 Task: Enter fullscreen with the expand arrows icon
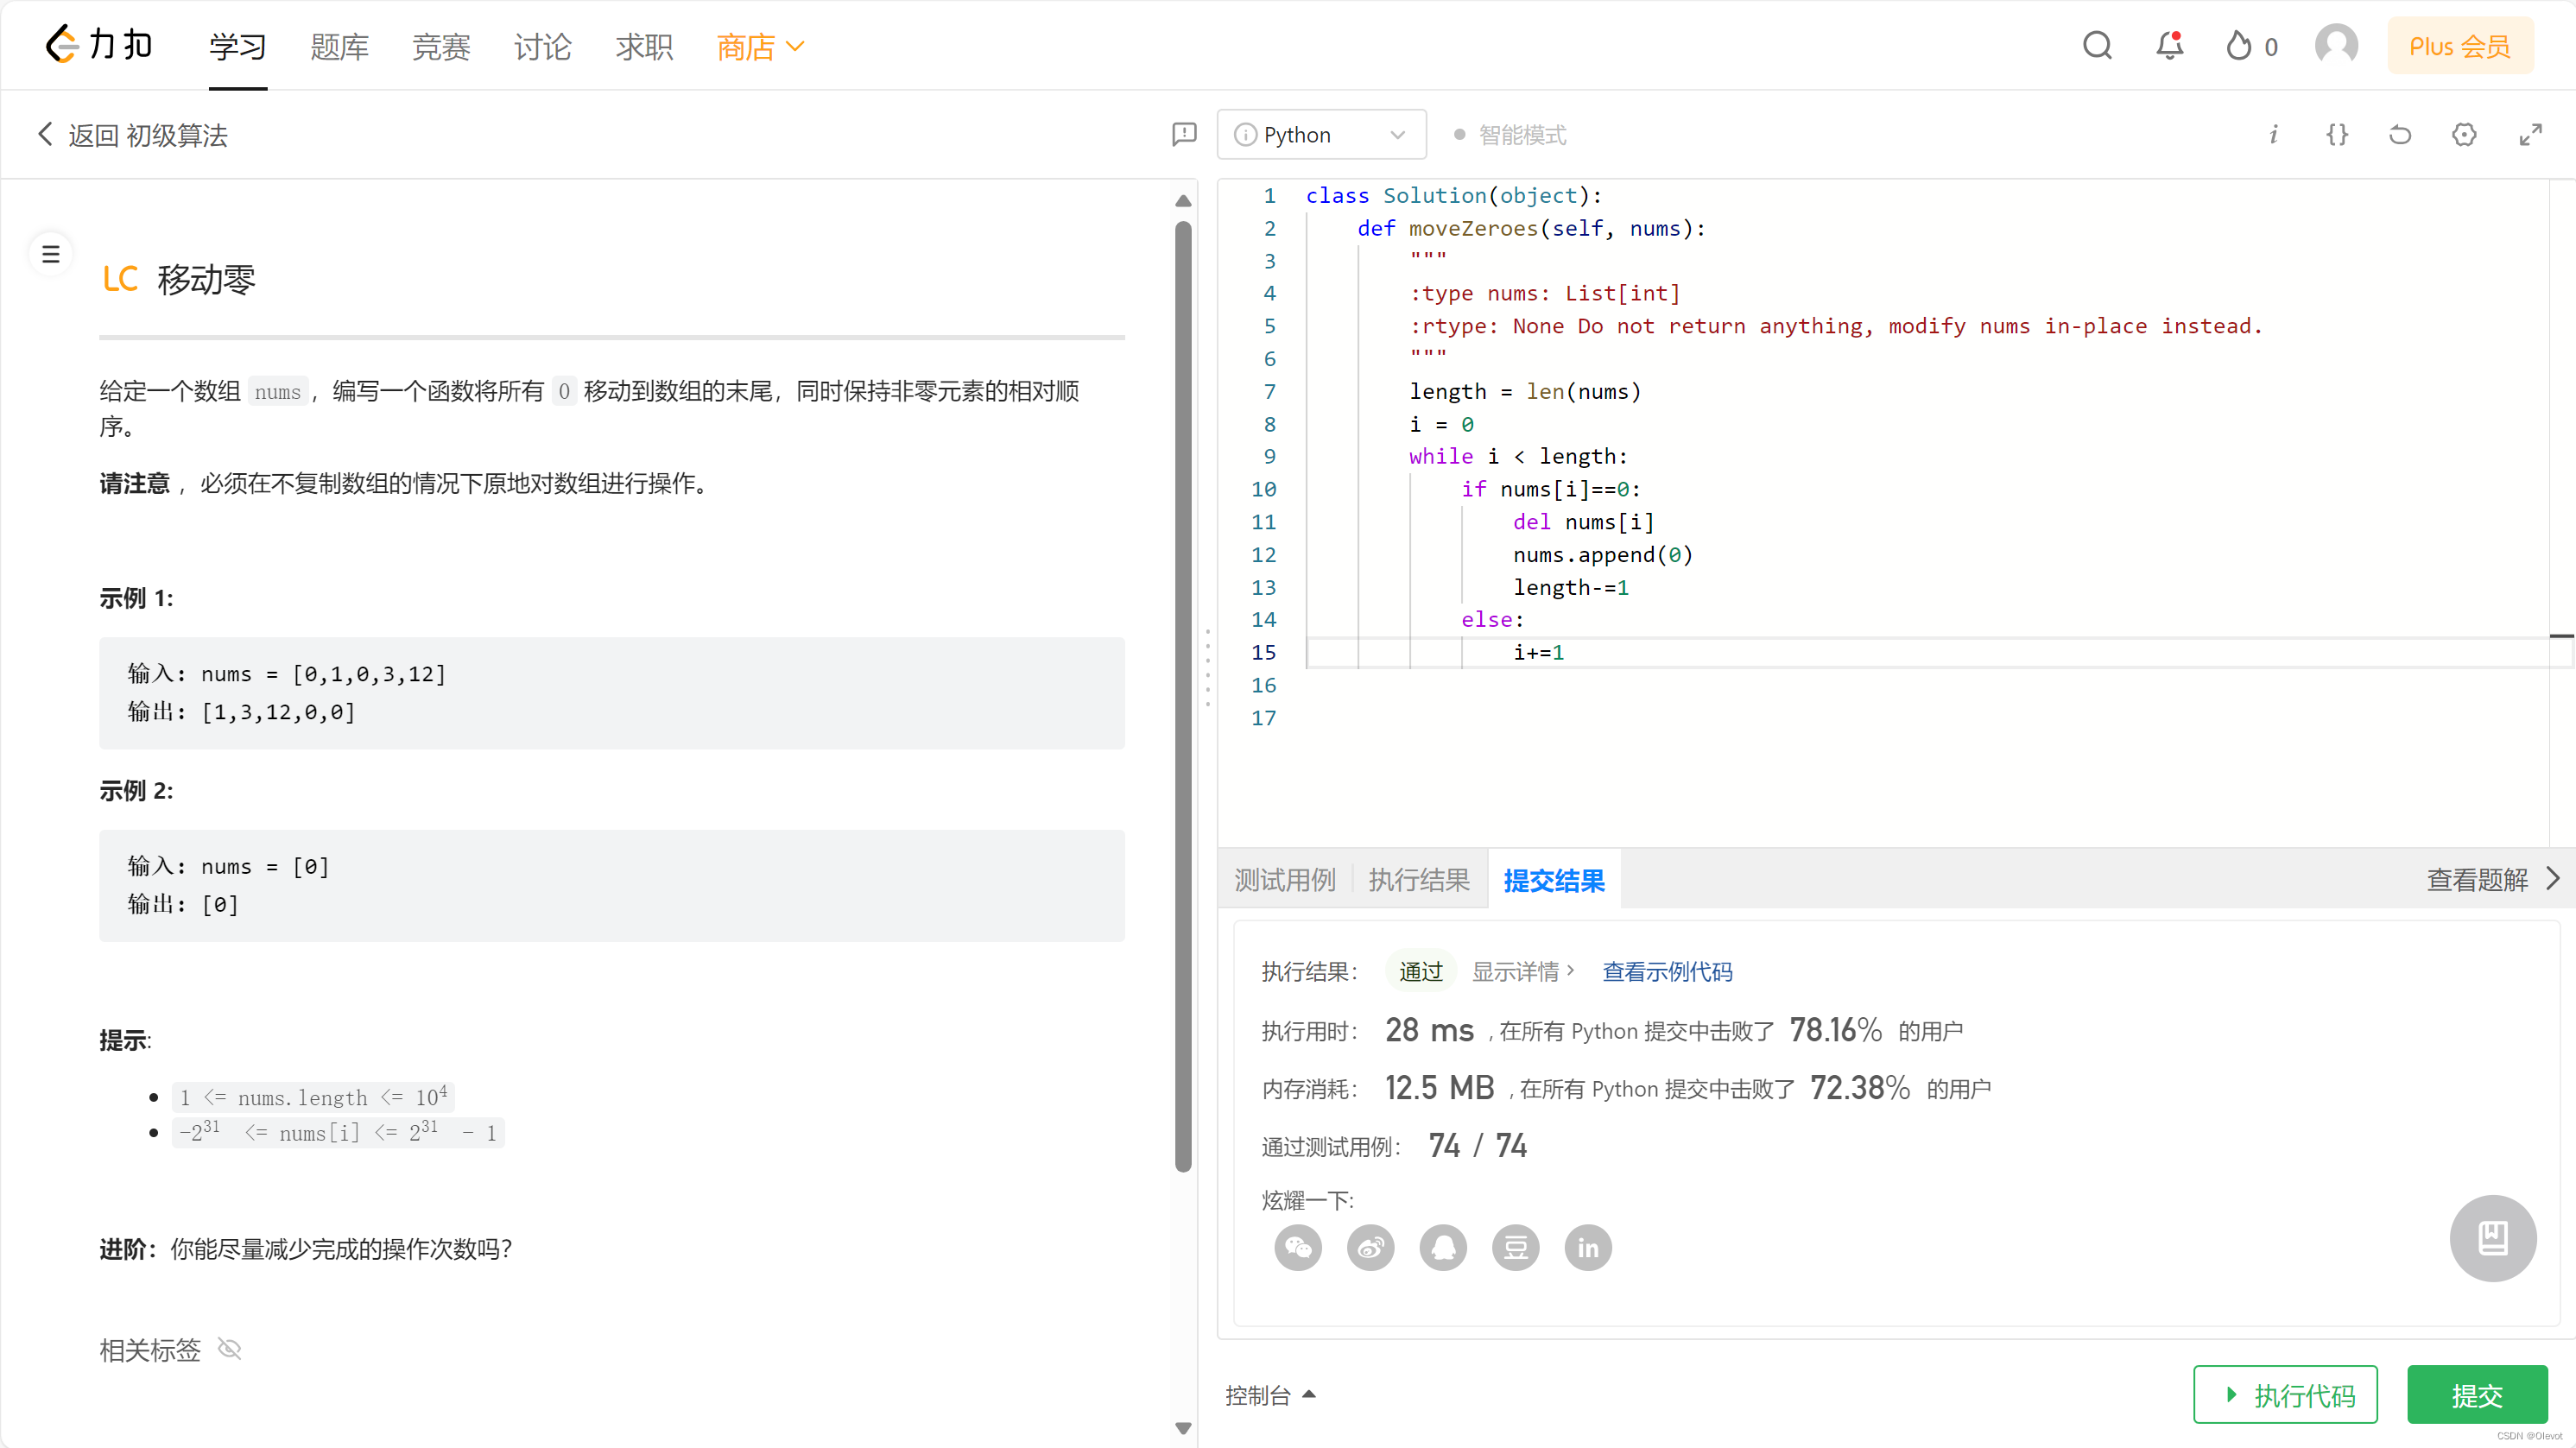(2530, 134)
